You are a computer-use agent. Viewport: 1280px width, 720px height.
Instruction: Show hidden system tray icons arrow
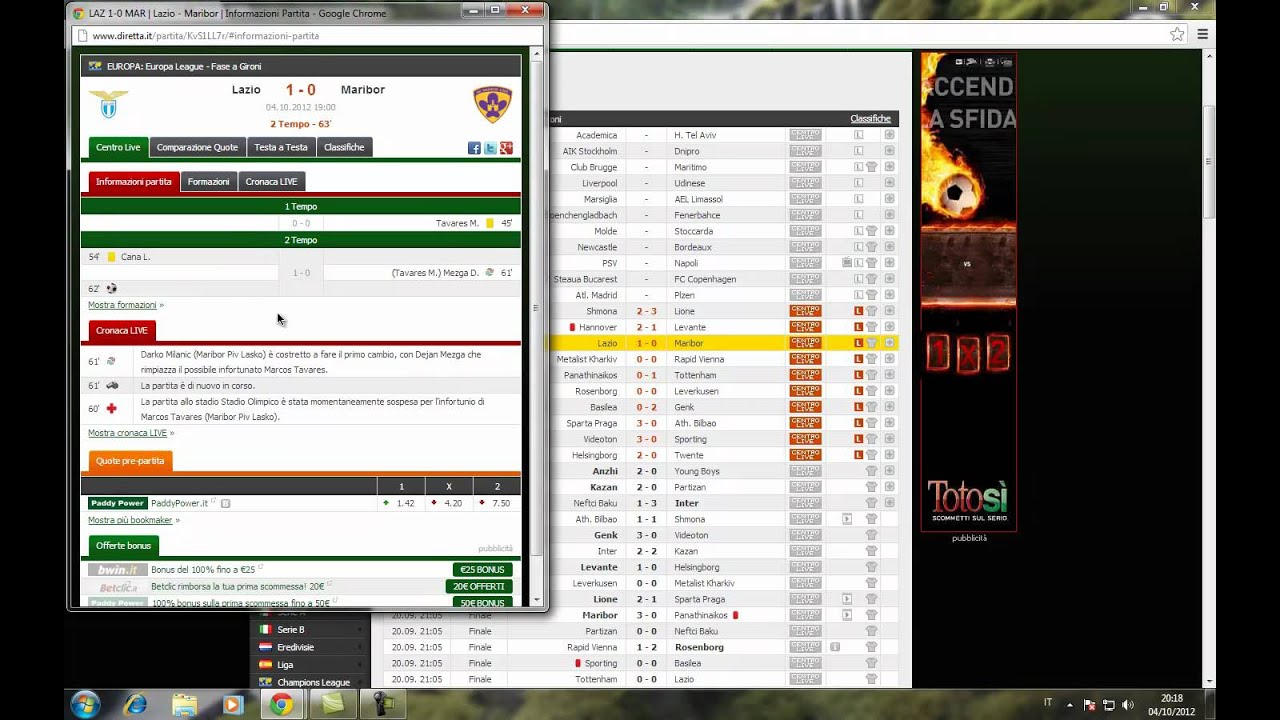tap(1072, 704)
